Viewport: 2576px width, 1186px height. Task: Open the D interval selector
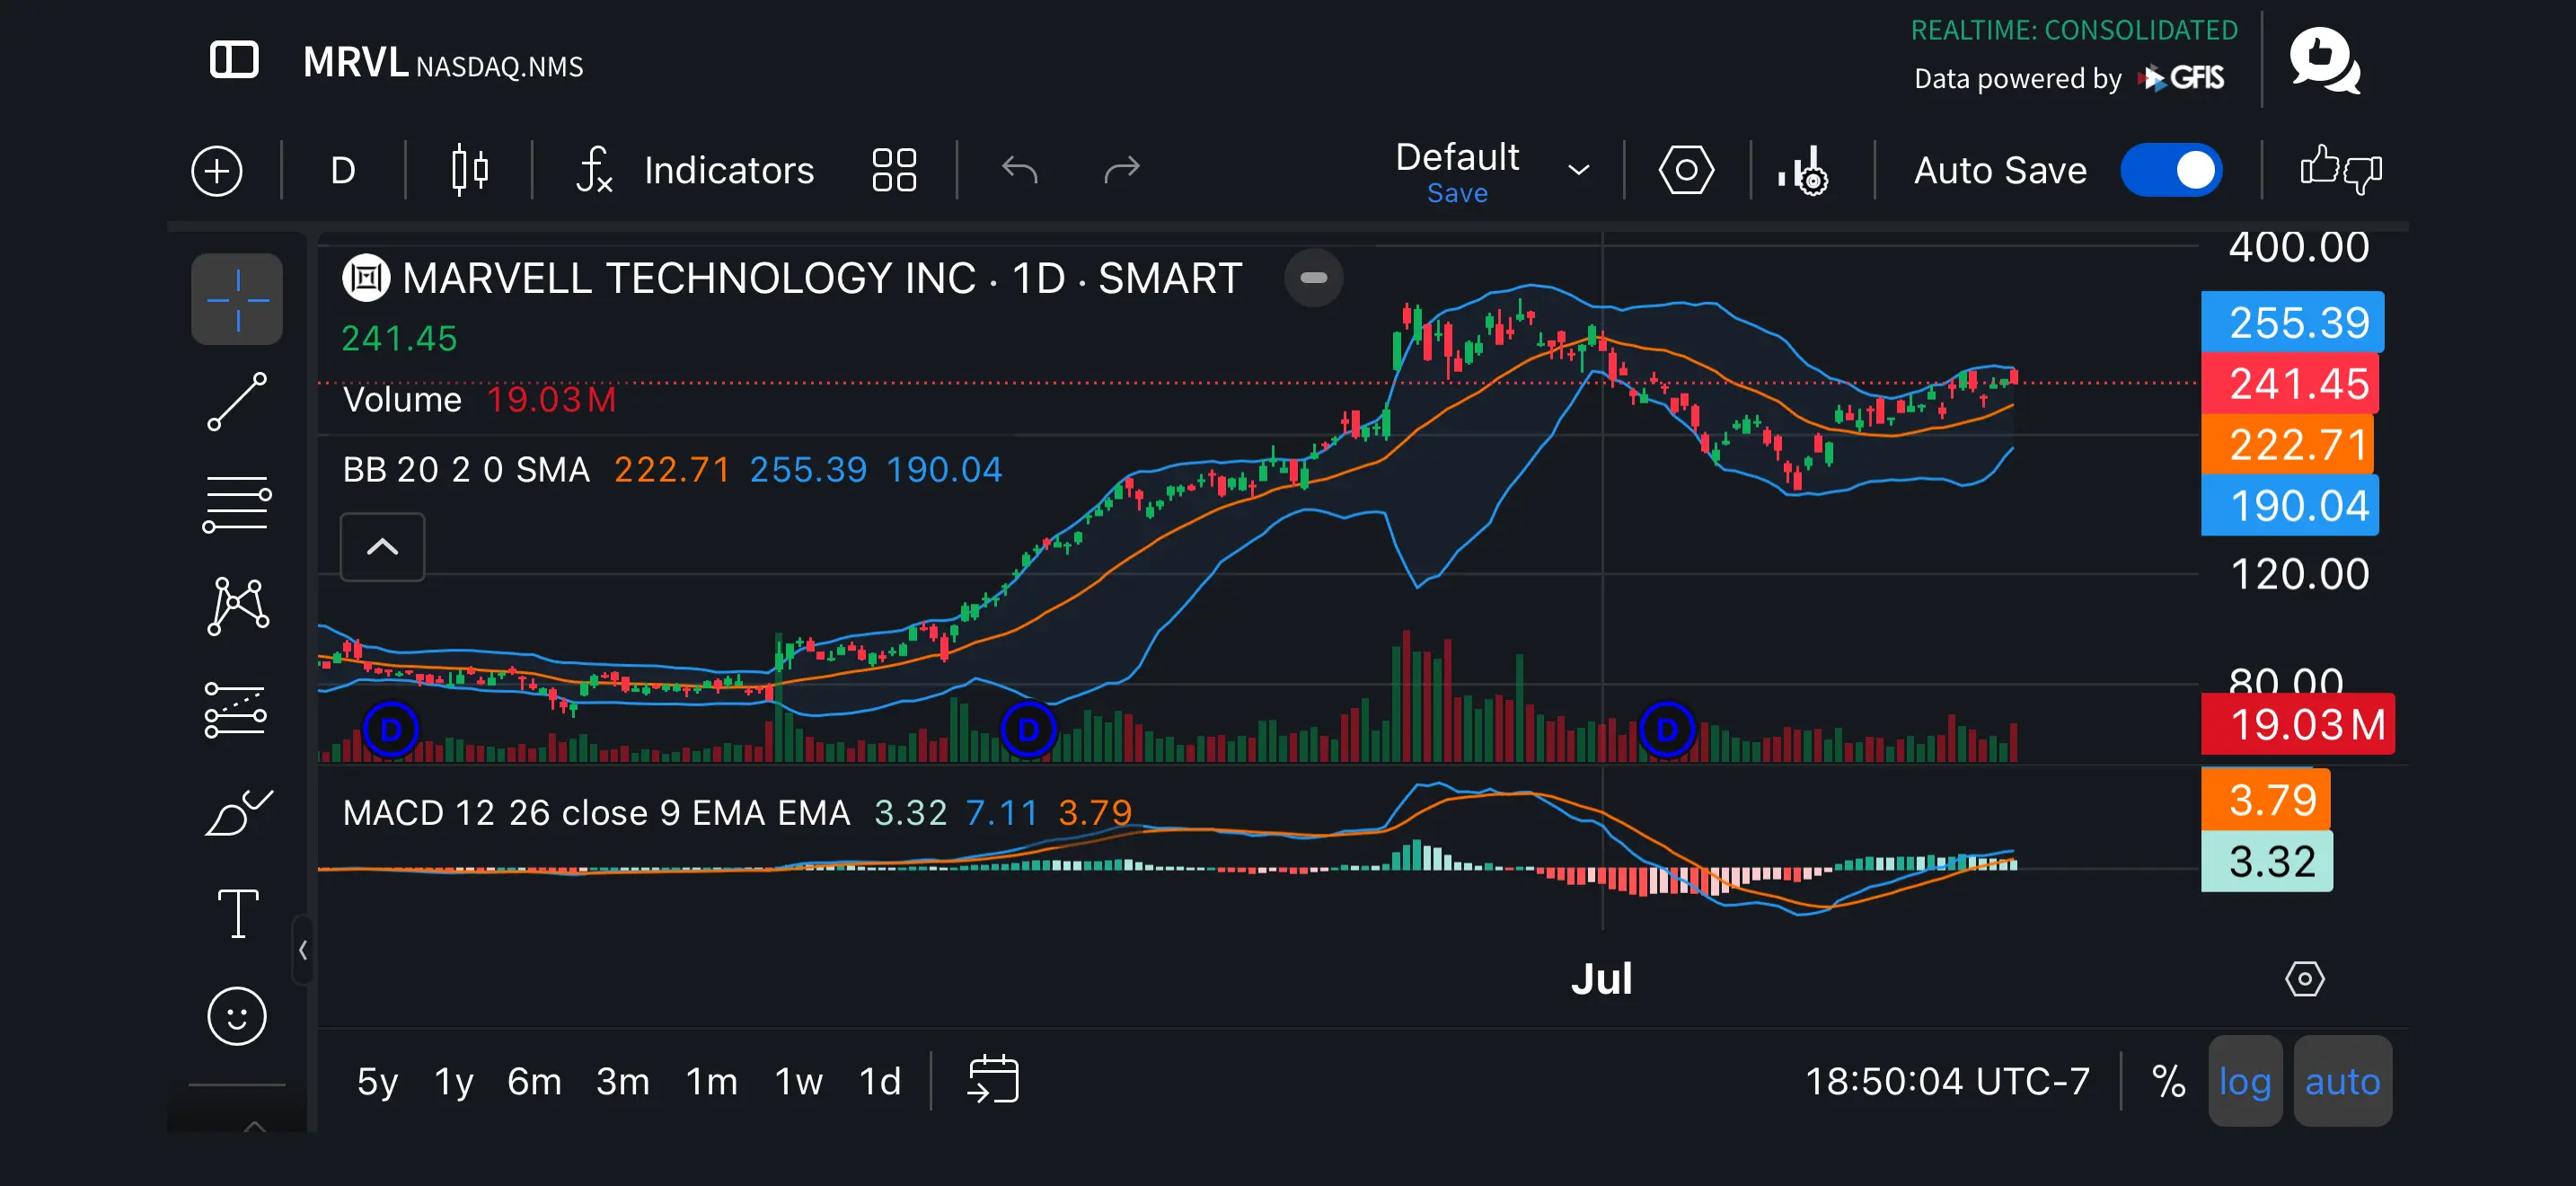click(343, 171)
